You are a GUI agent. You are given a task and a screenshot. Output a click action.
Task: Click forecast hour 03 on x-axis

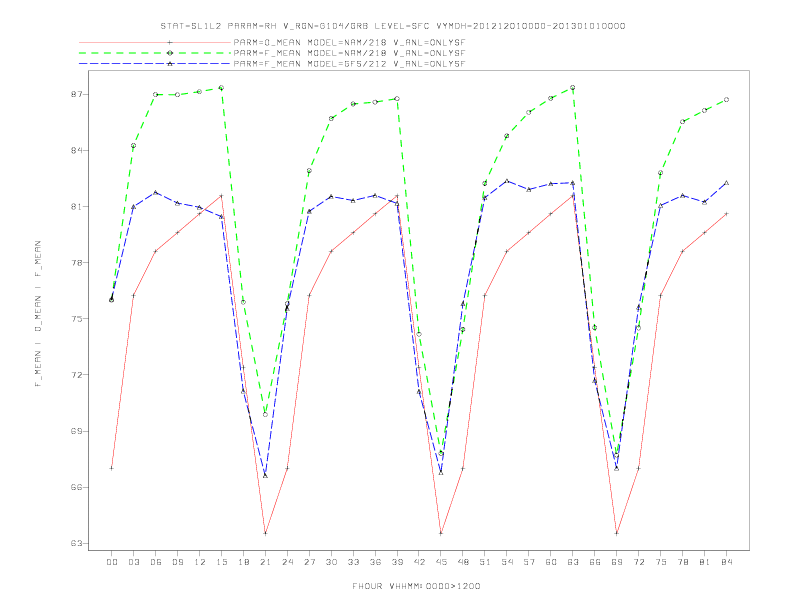133,562
